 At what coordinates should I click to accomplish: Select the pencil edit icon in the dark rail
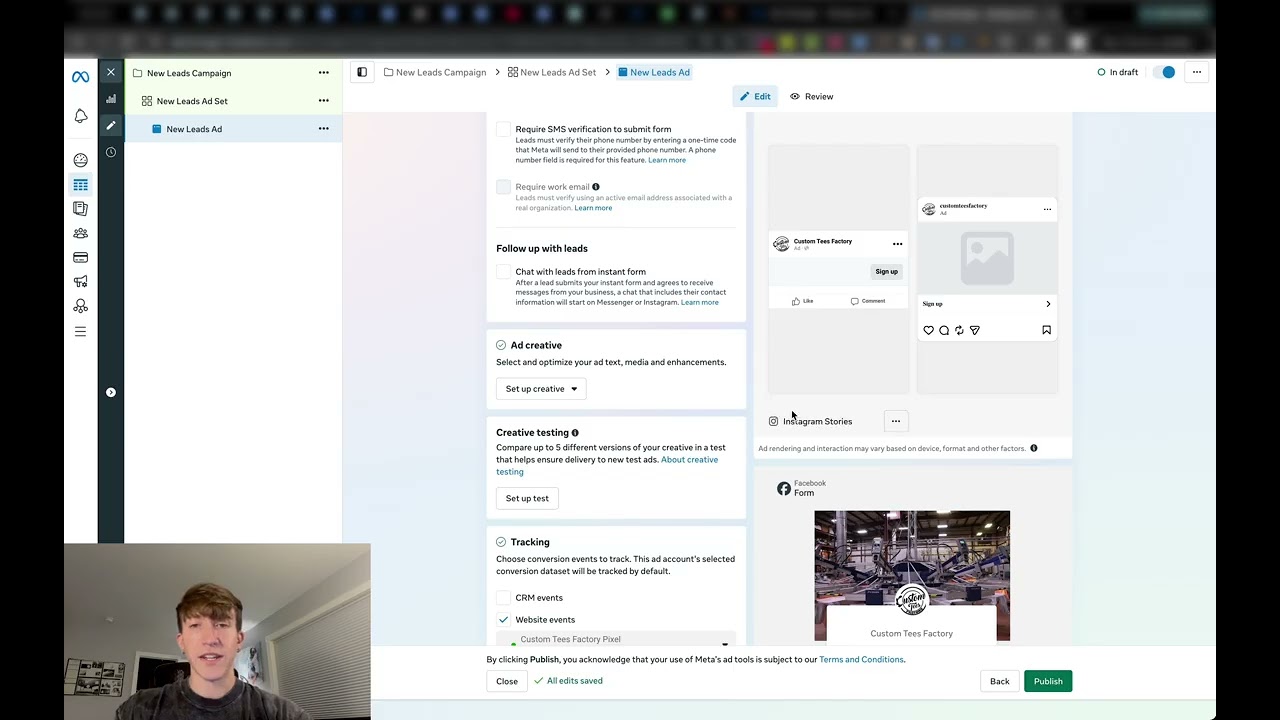click(x=111, y=125)
